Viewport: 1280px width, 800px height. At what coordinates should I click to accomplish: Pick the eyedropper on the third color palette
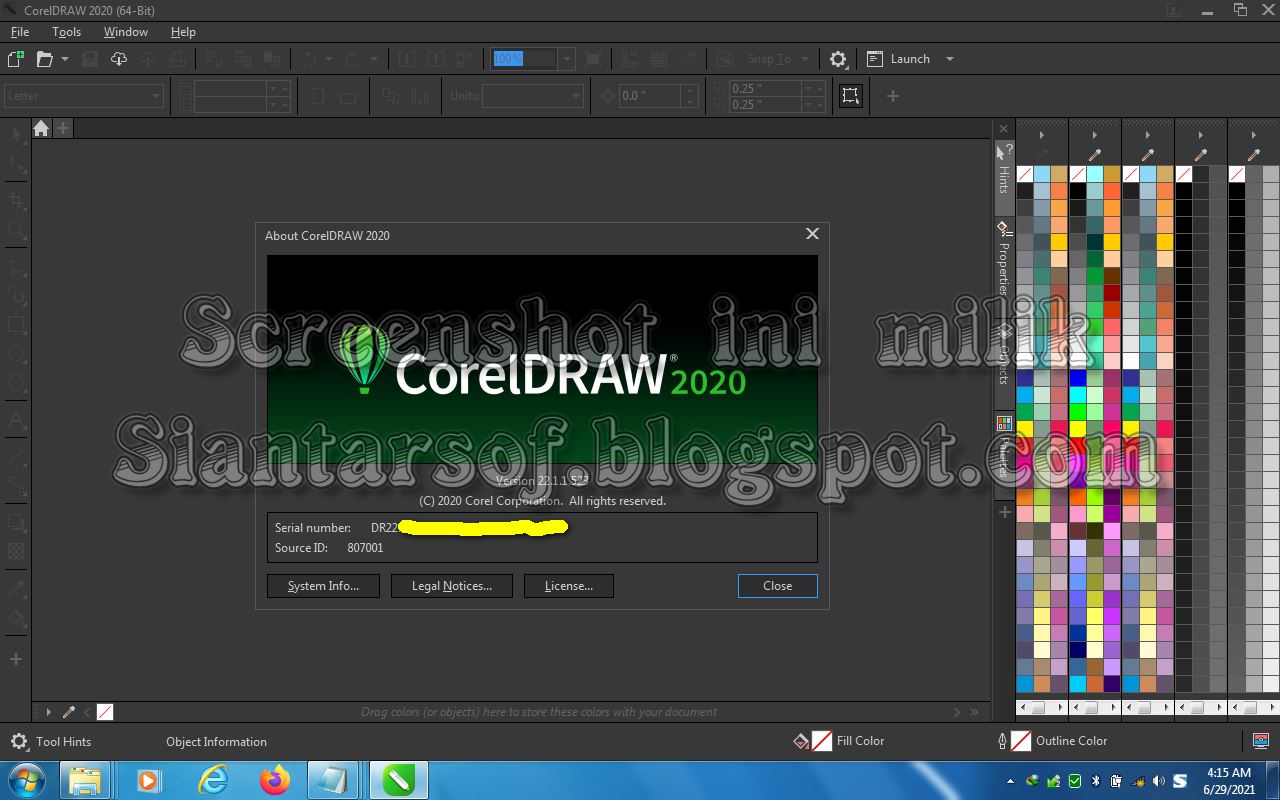click(x=1148, y=155)
